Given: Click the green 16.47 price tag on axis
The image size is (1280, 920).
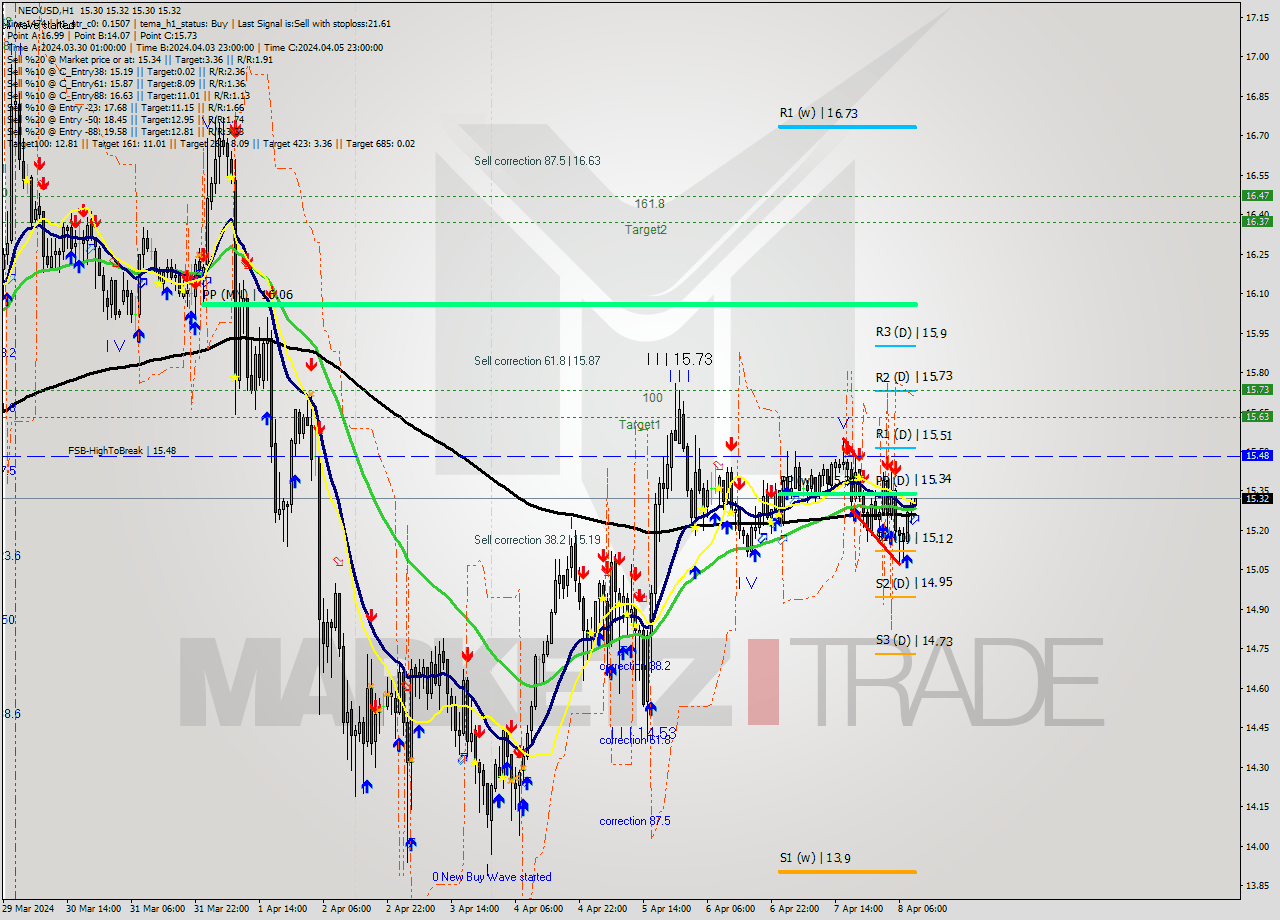Looking at the screenshot, I should (1257, 196).
